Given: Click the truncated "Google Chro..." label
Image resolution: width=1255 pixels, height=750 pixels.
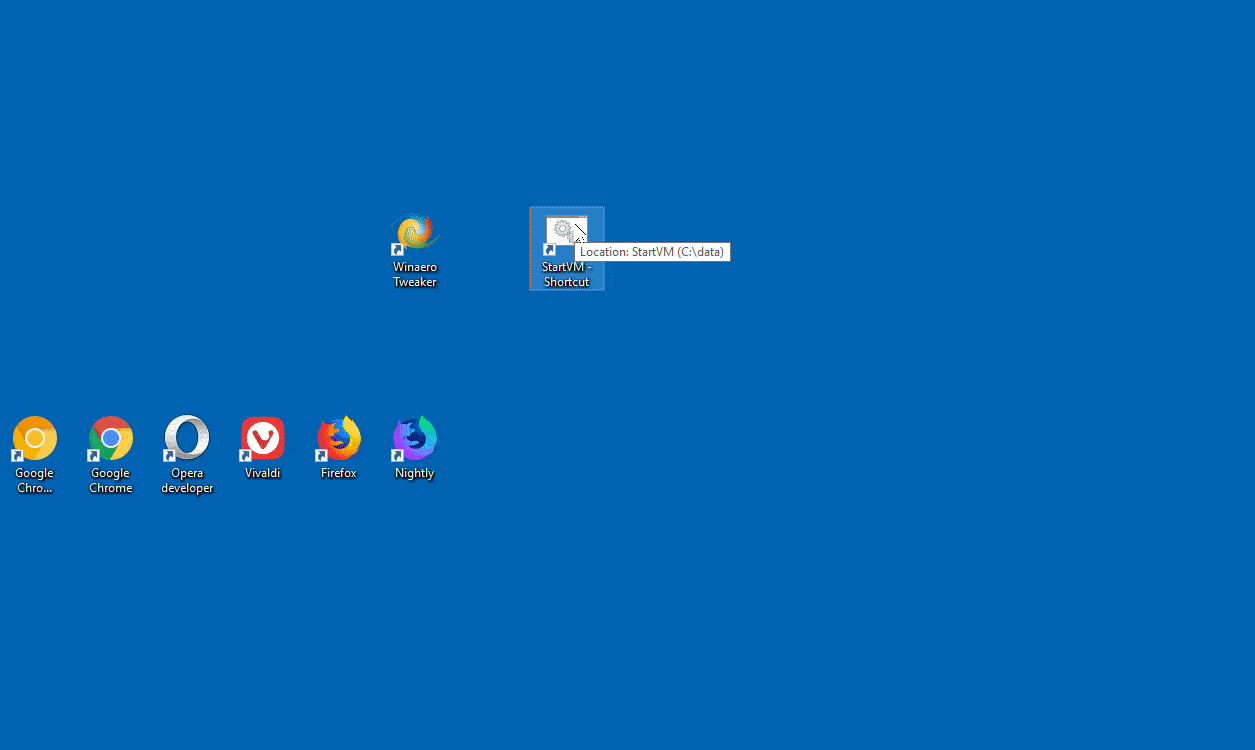Looking at the screenshot, I should [35, 481].
